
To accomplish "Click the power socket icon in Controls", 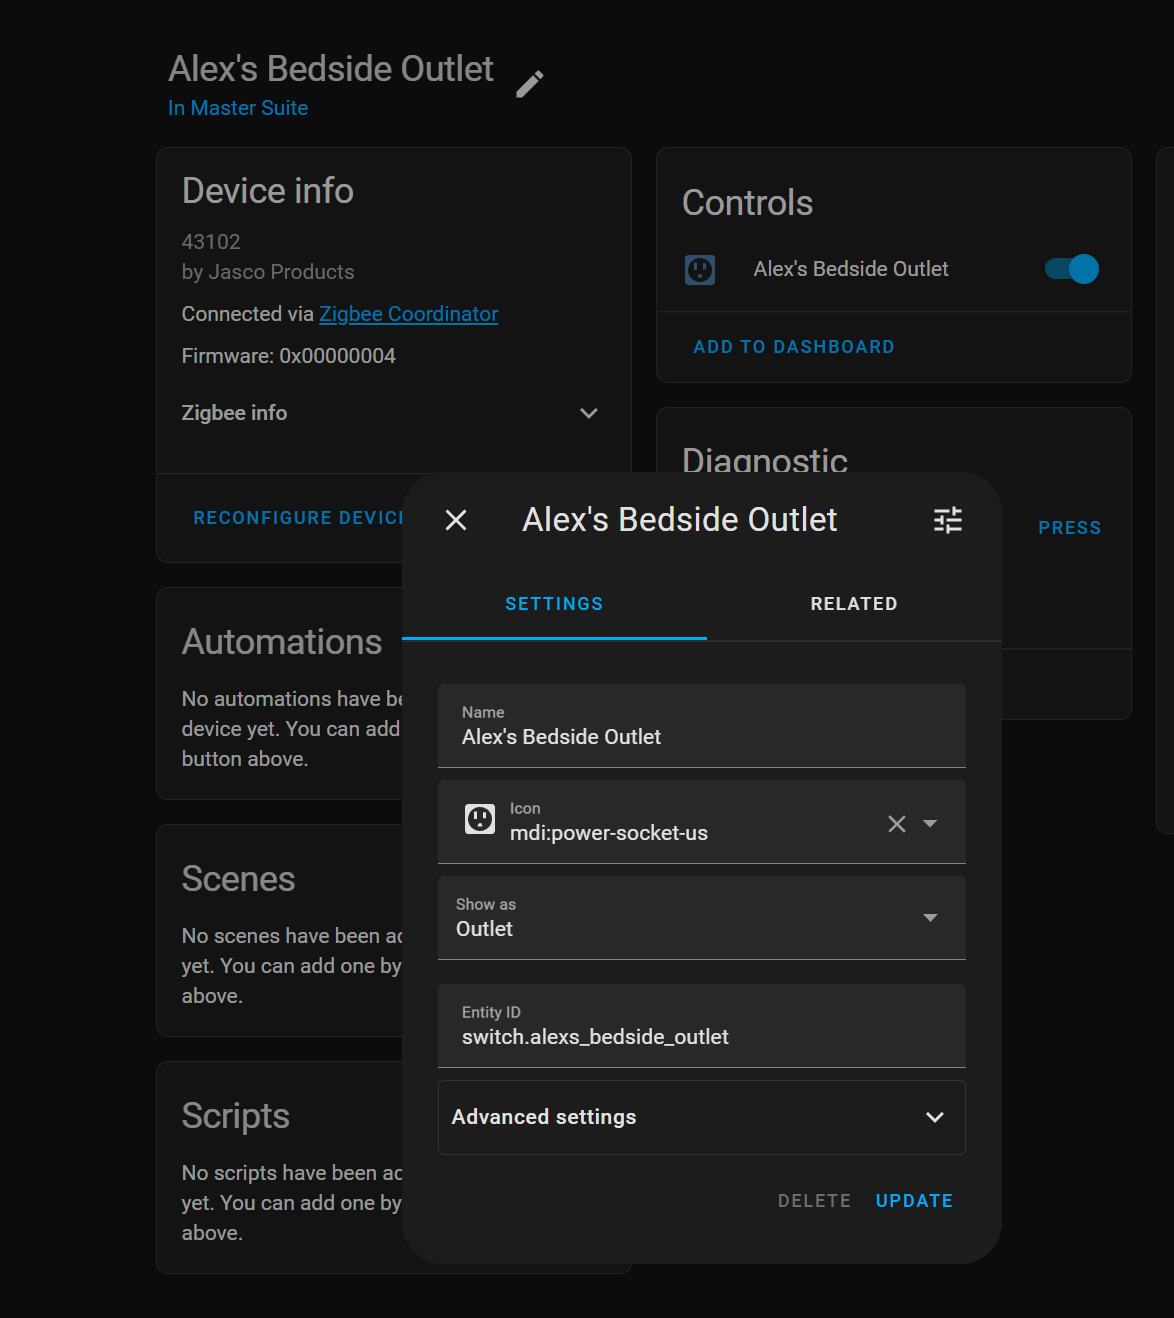I will coord(700,269).
